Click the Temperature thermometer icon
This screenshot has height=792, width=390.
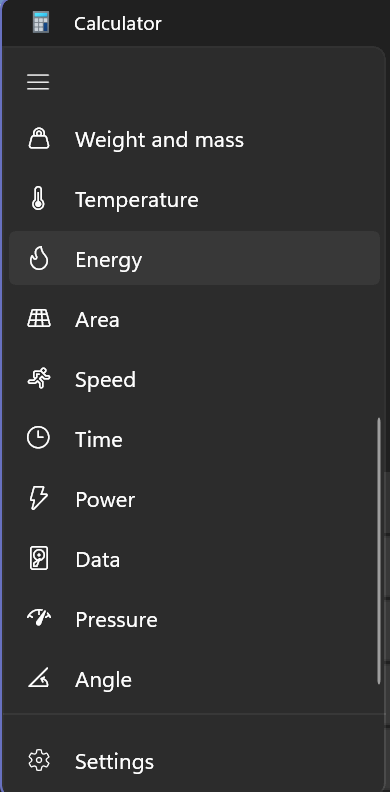point(38,199)
